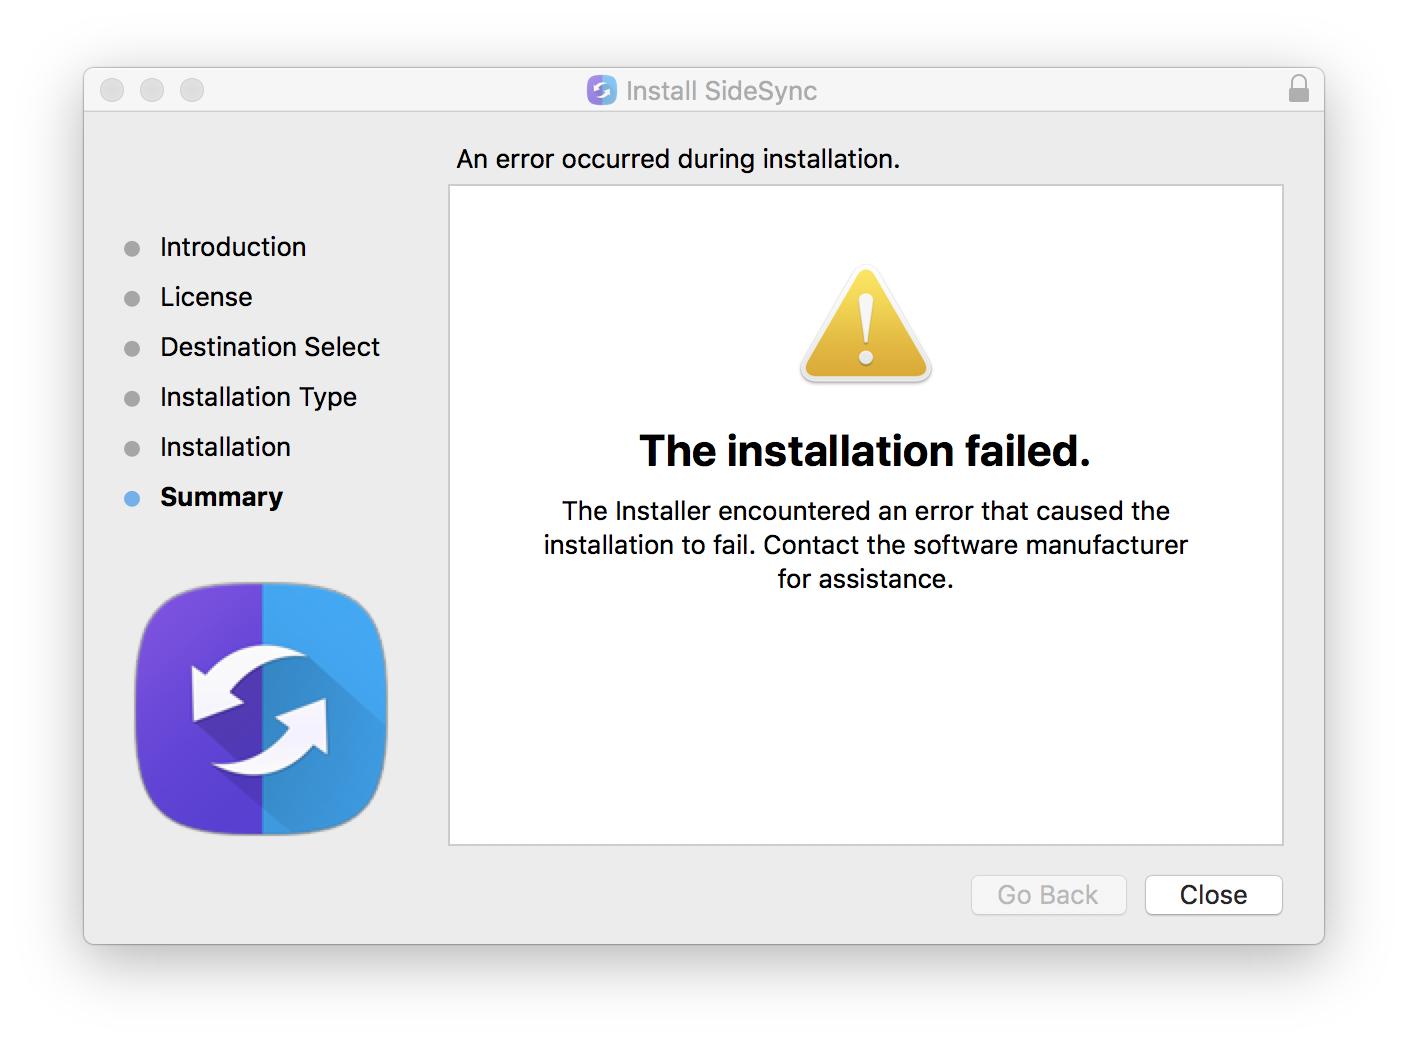1408x1044 pixels.
Task: Click the "Install SideSync" window title
Action: 721,91
